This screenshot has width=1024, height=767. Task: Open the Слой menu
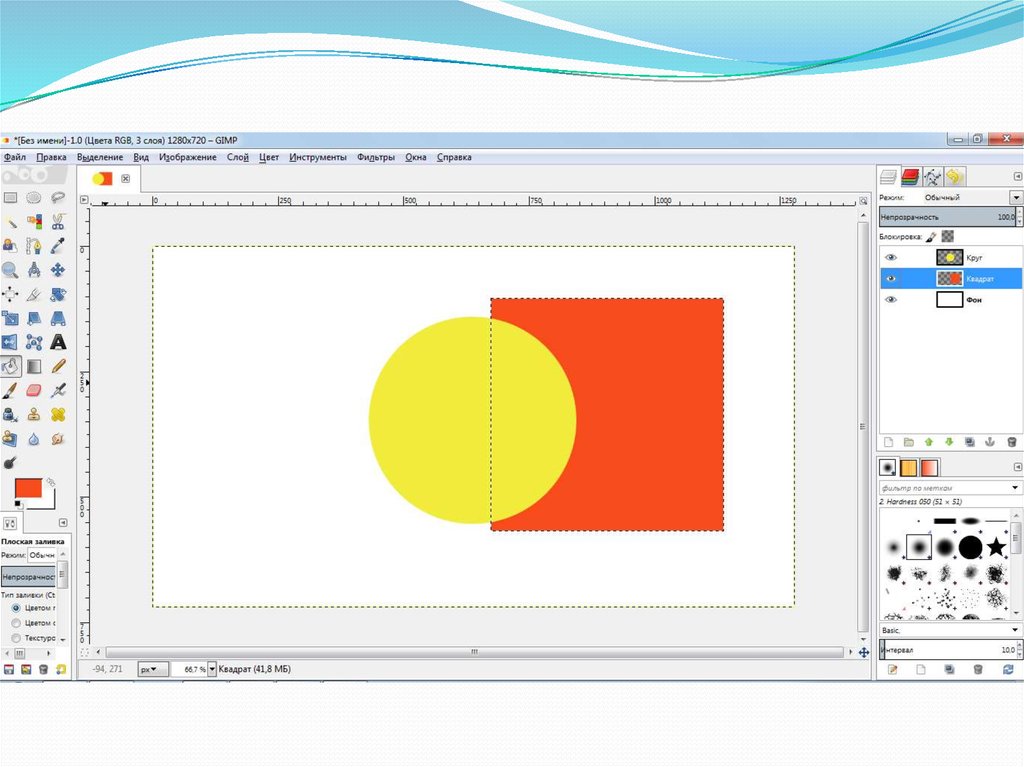[x=238, y=157]
